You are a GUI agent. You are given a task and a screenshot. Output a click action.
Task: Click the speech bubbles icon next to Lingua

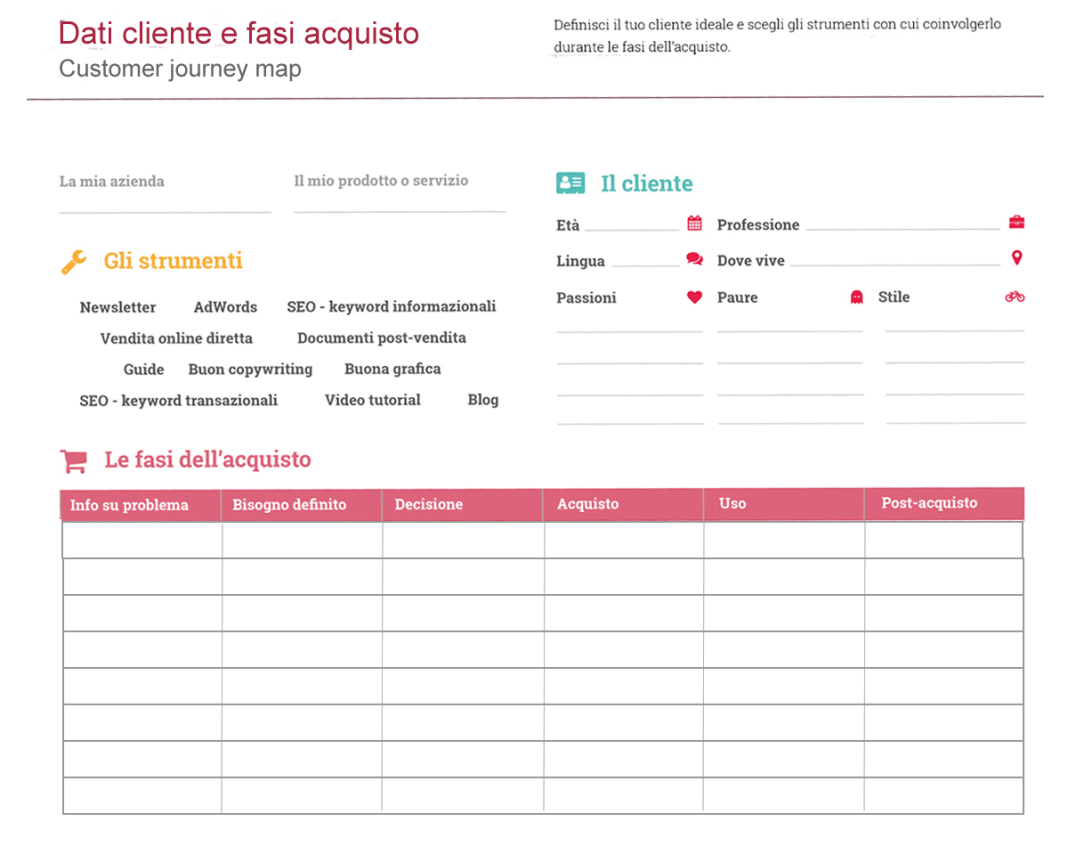tap(694, 259)
